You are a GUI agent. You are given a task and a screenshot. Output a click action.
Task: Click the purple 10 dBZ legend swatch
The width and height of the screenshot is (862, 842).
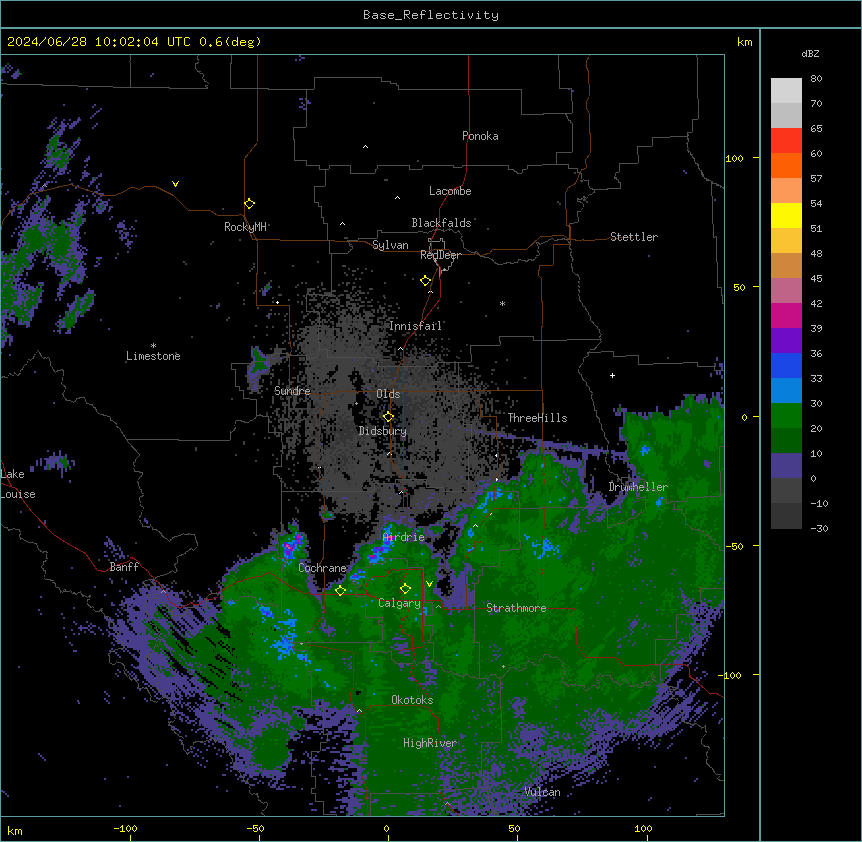tap(786, 466)
